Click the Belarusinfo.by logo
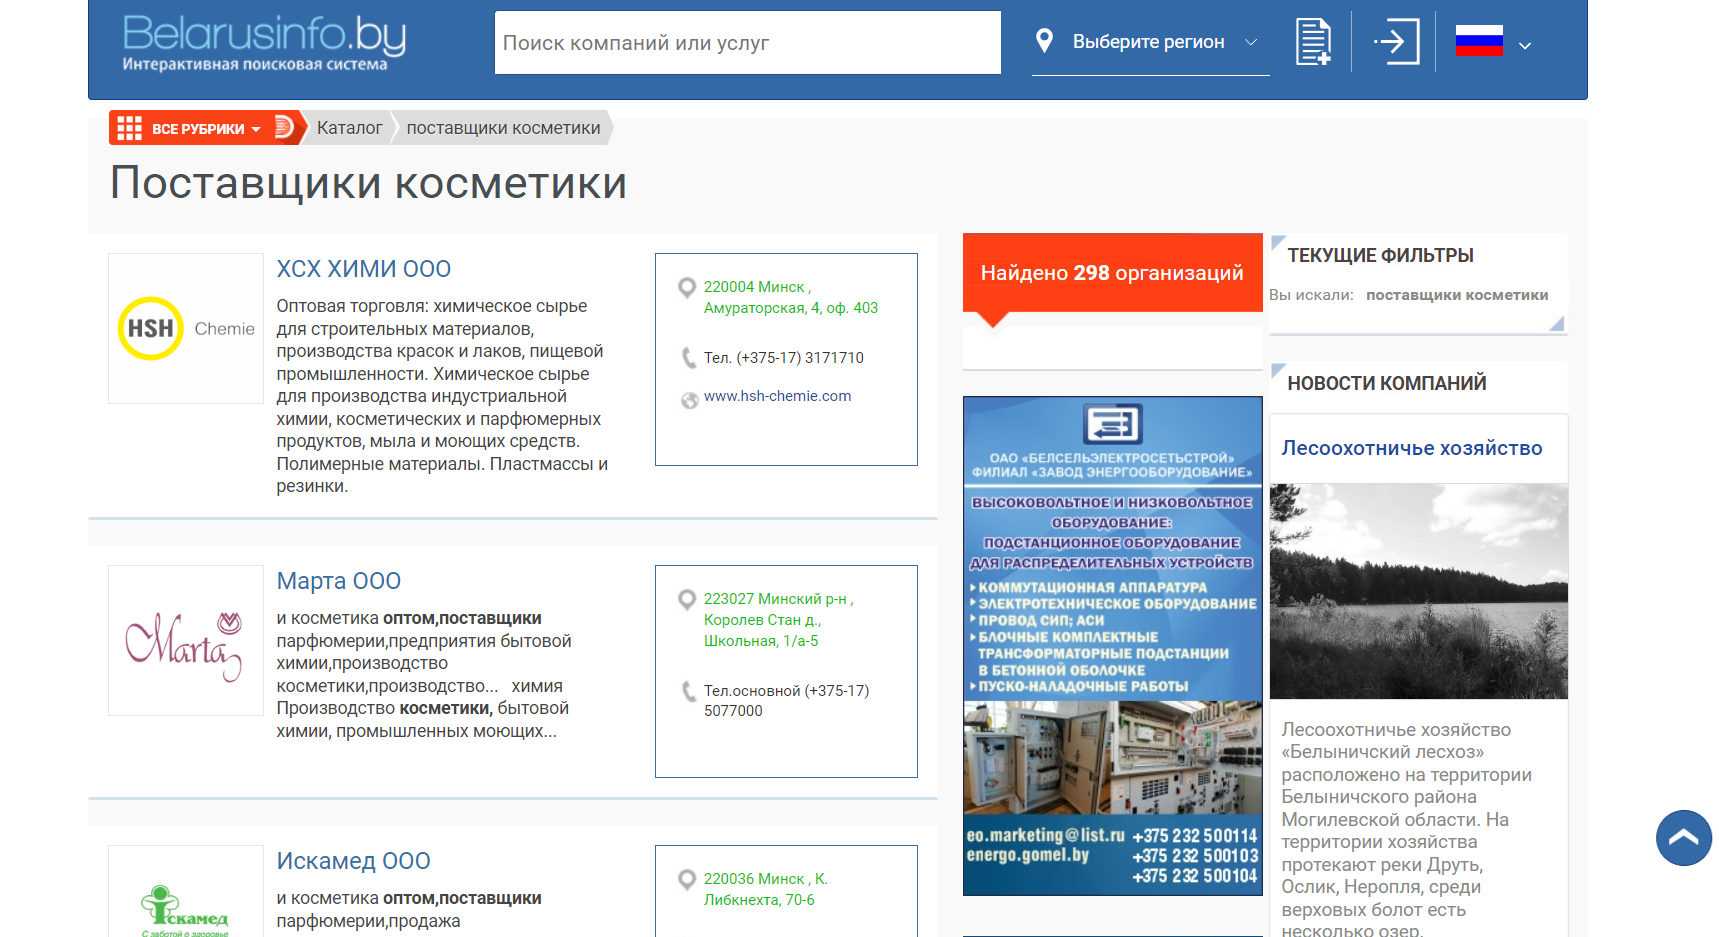 [264, 42]
